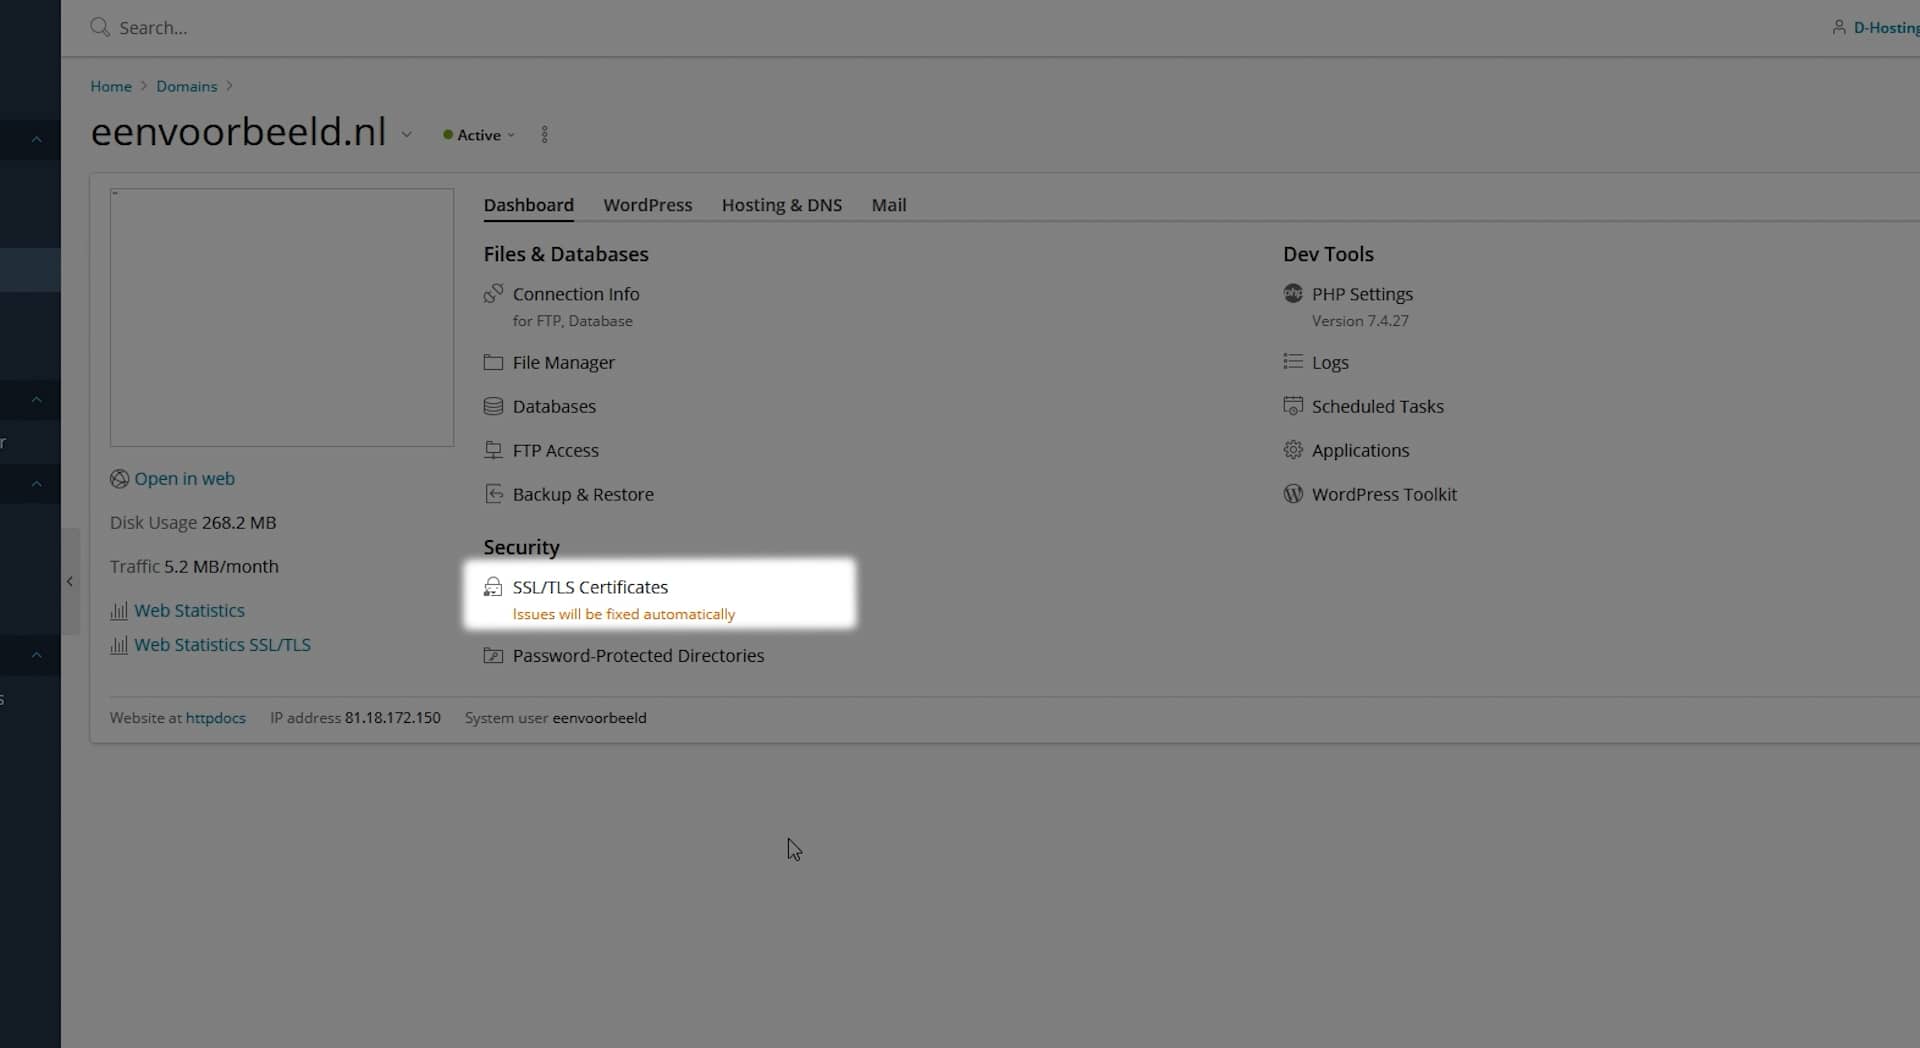
Task: Click 'for FTP, Database' subtitle
Action: click(572, 321)
